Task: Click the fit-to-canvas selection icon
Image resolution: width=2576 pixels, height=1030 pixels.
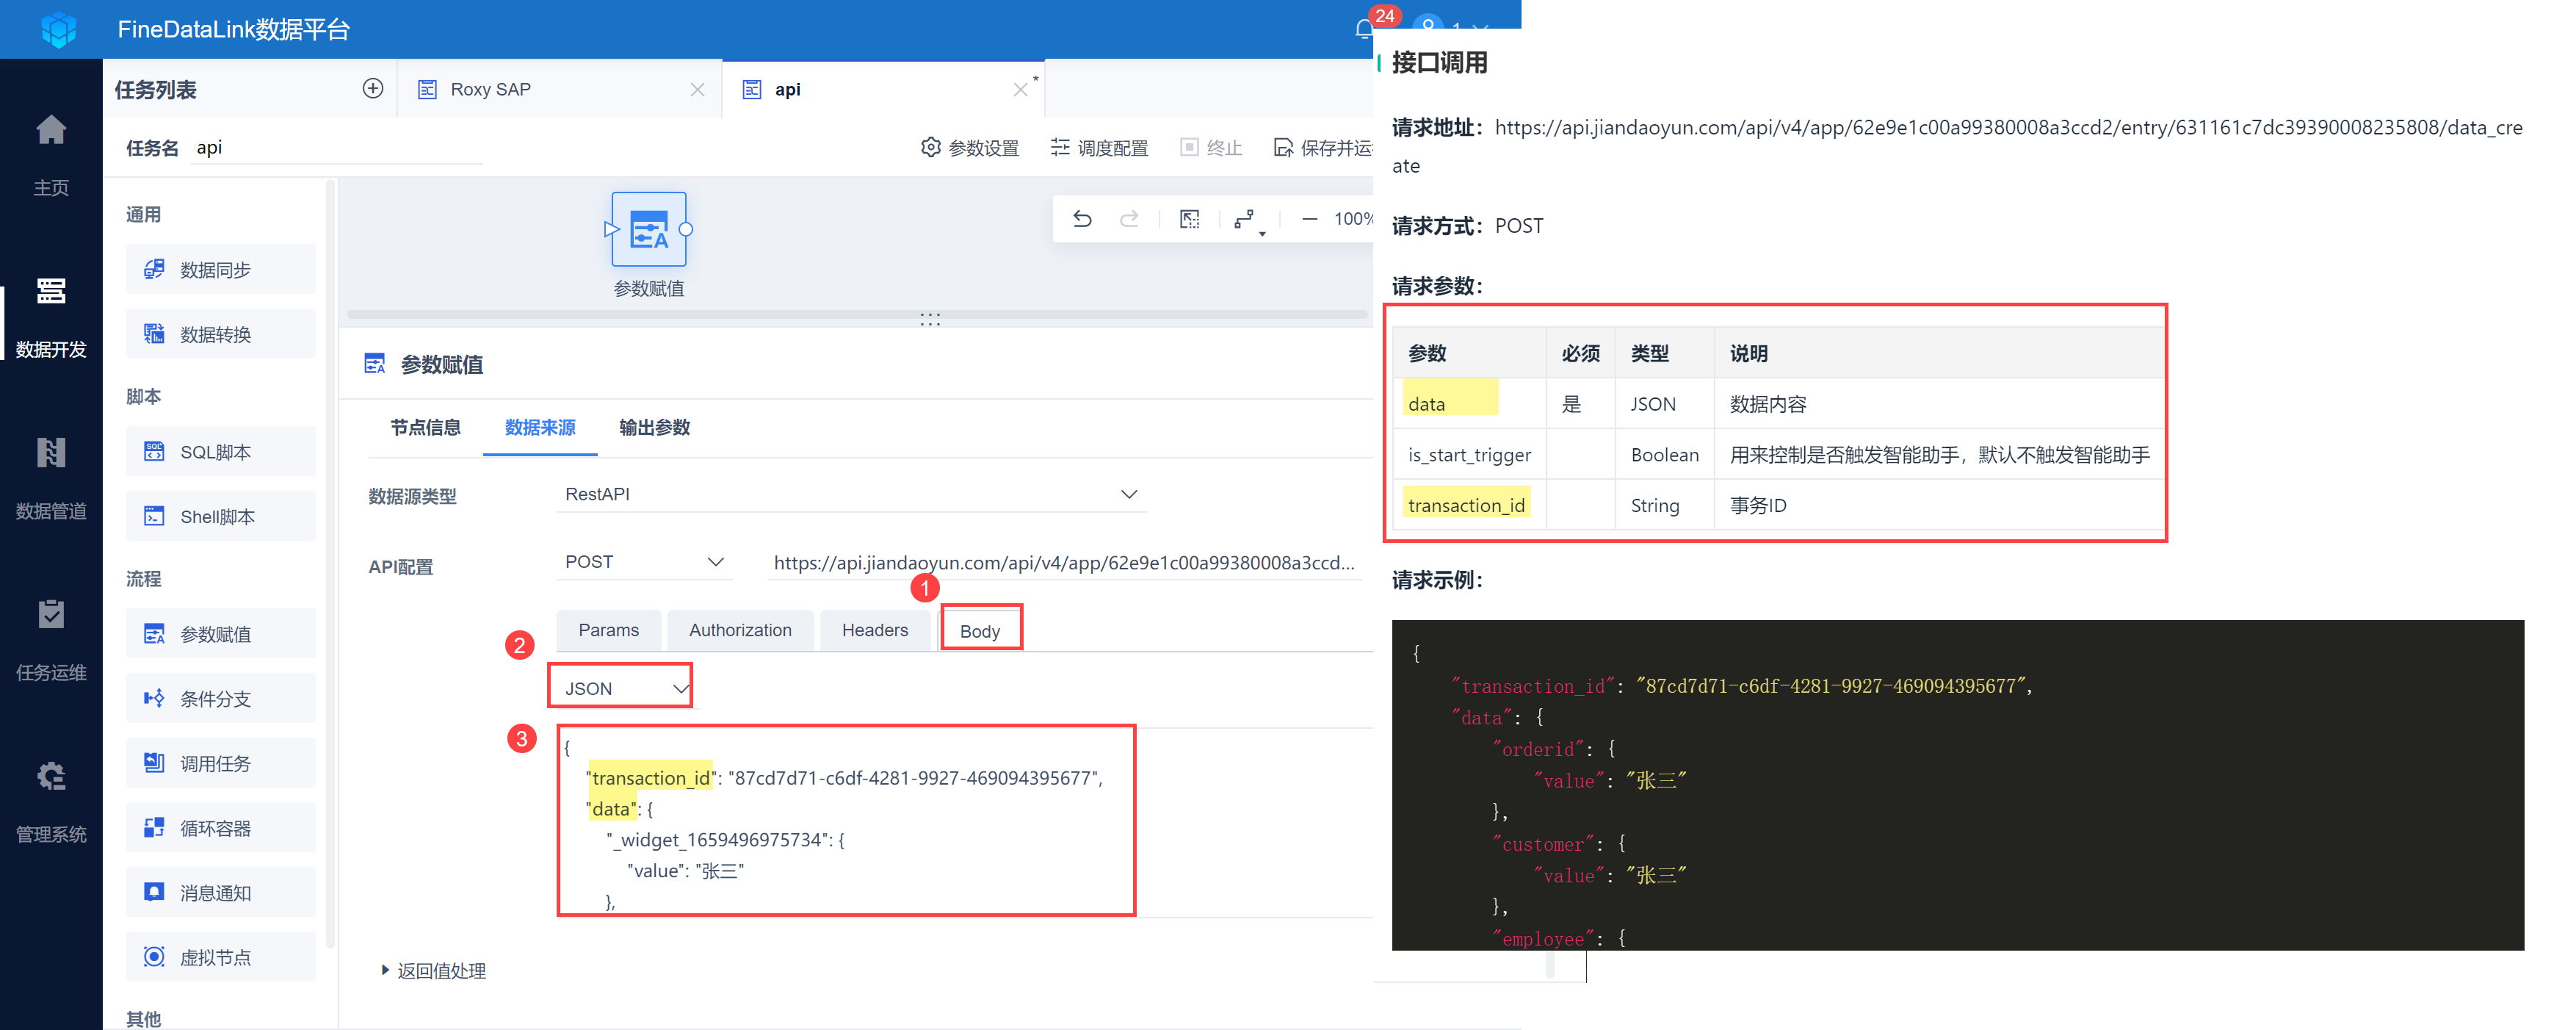Action: point(1189,219)
